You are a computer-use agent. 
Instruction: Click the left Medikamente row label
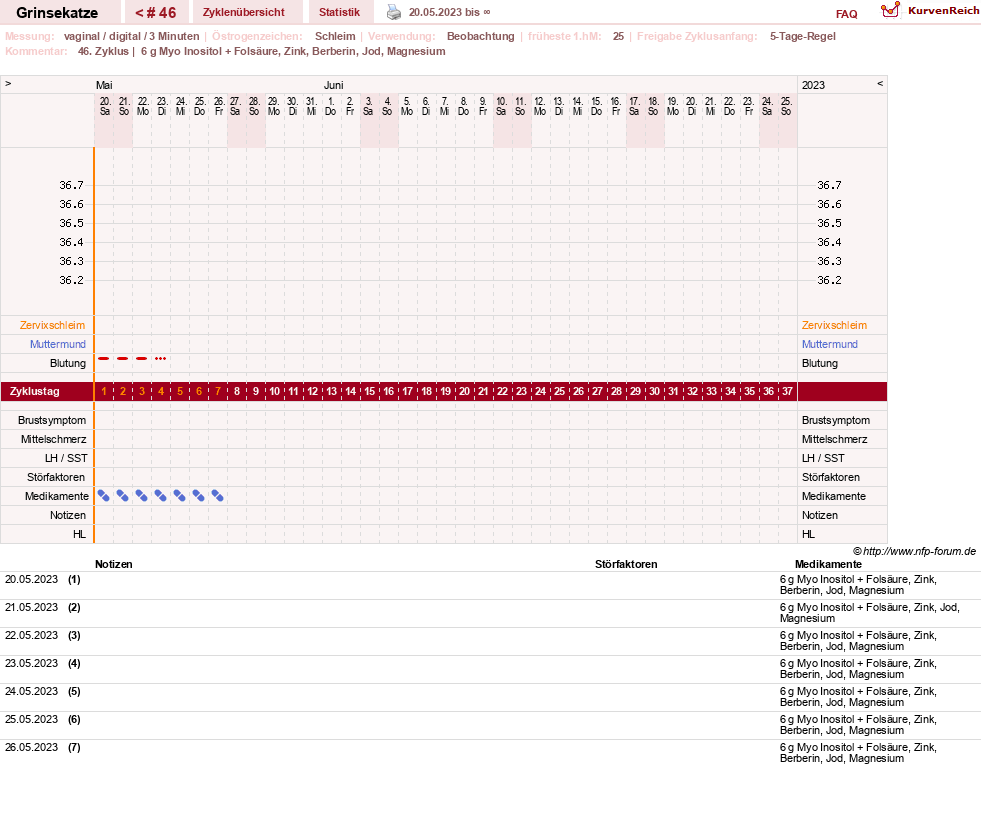coord(57,496)
